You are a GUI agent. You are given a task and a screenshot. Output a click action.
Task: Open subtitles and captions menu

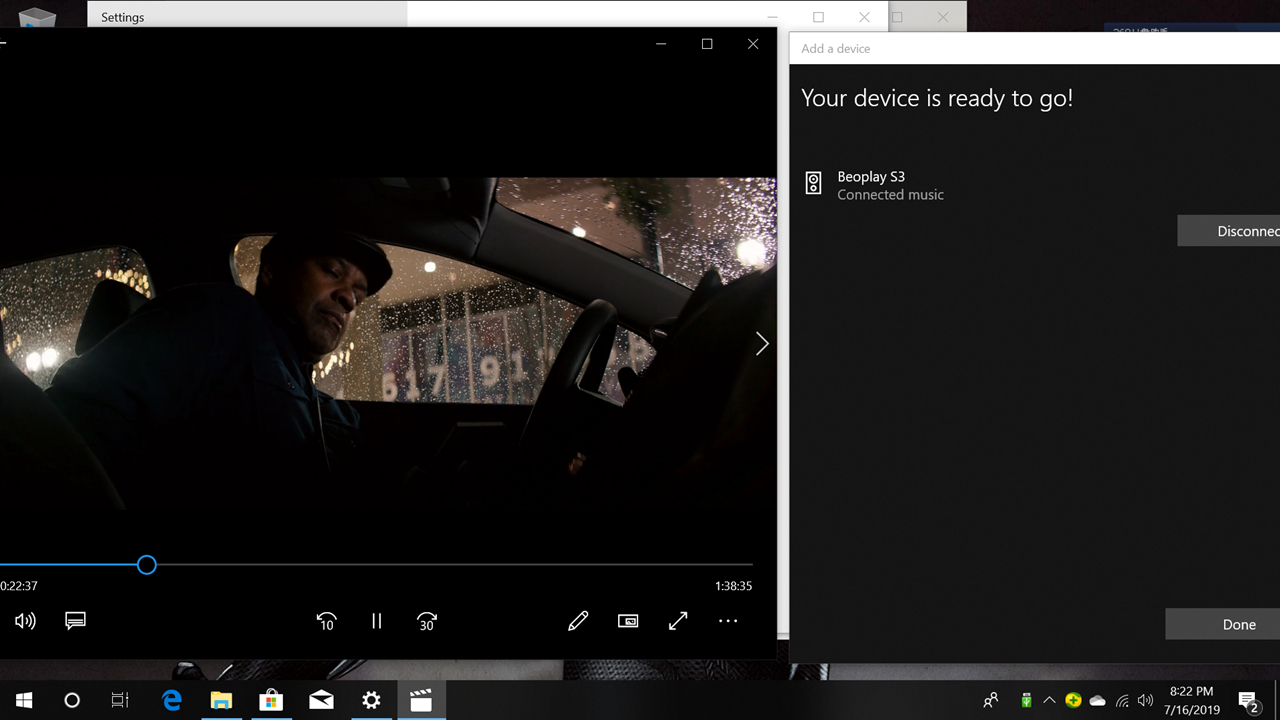tap(75, 621)
